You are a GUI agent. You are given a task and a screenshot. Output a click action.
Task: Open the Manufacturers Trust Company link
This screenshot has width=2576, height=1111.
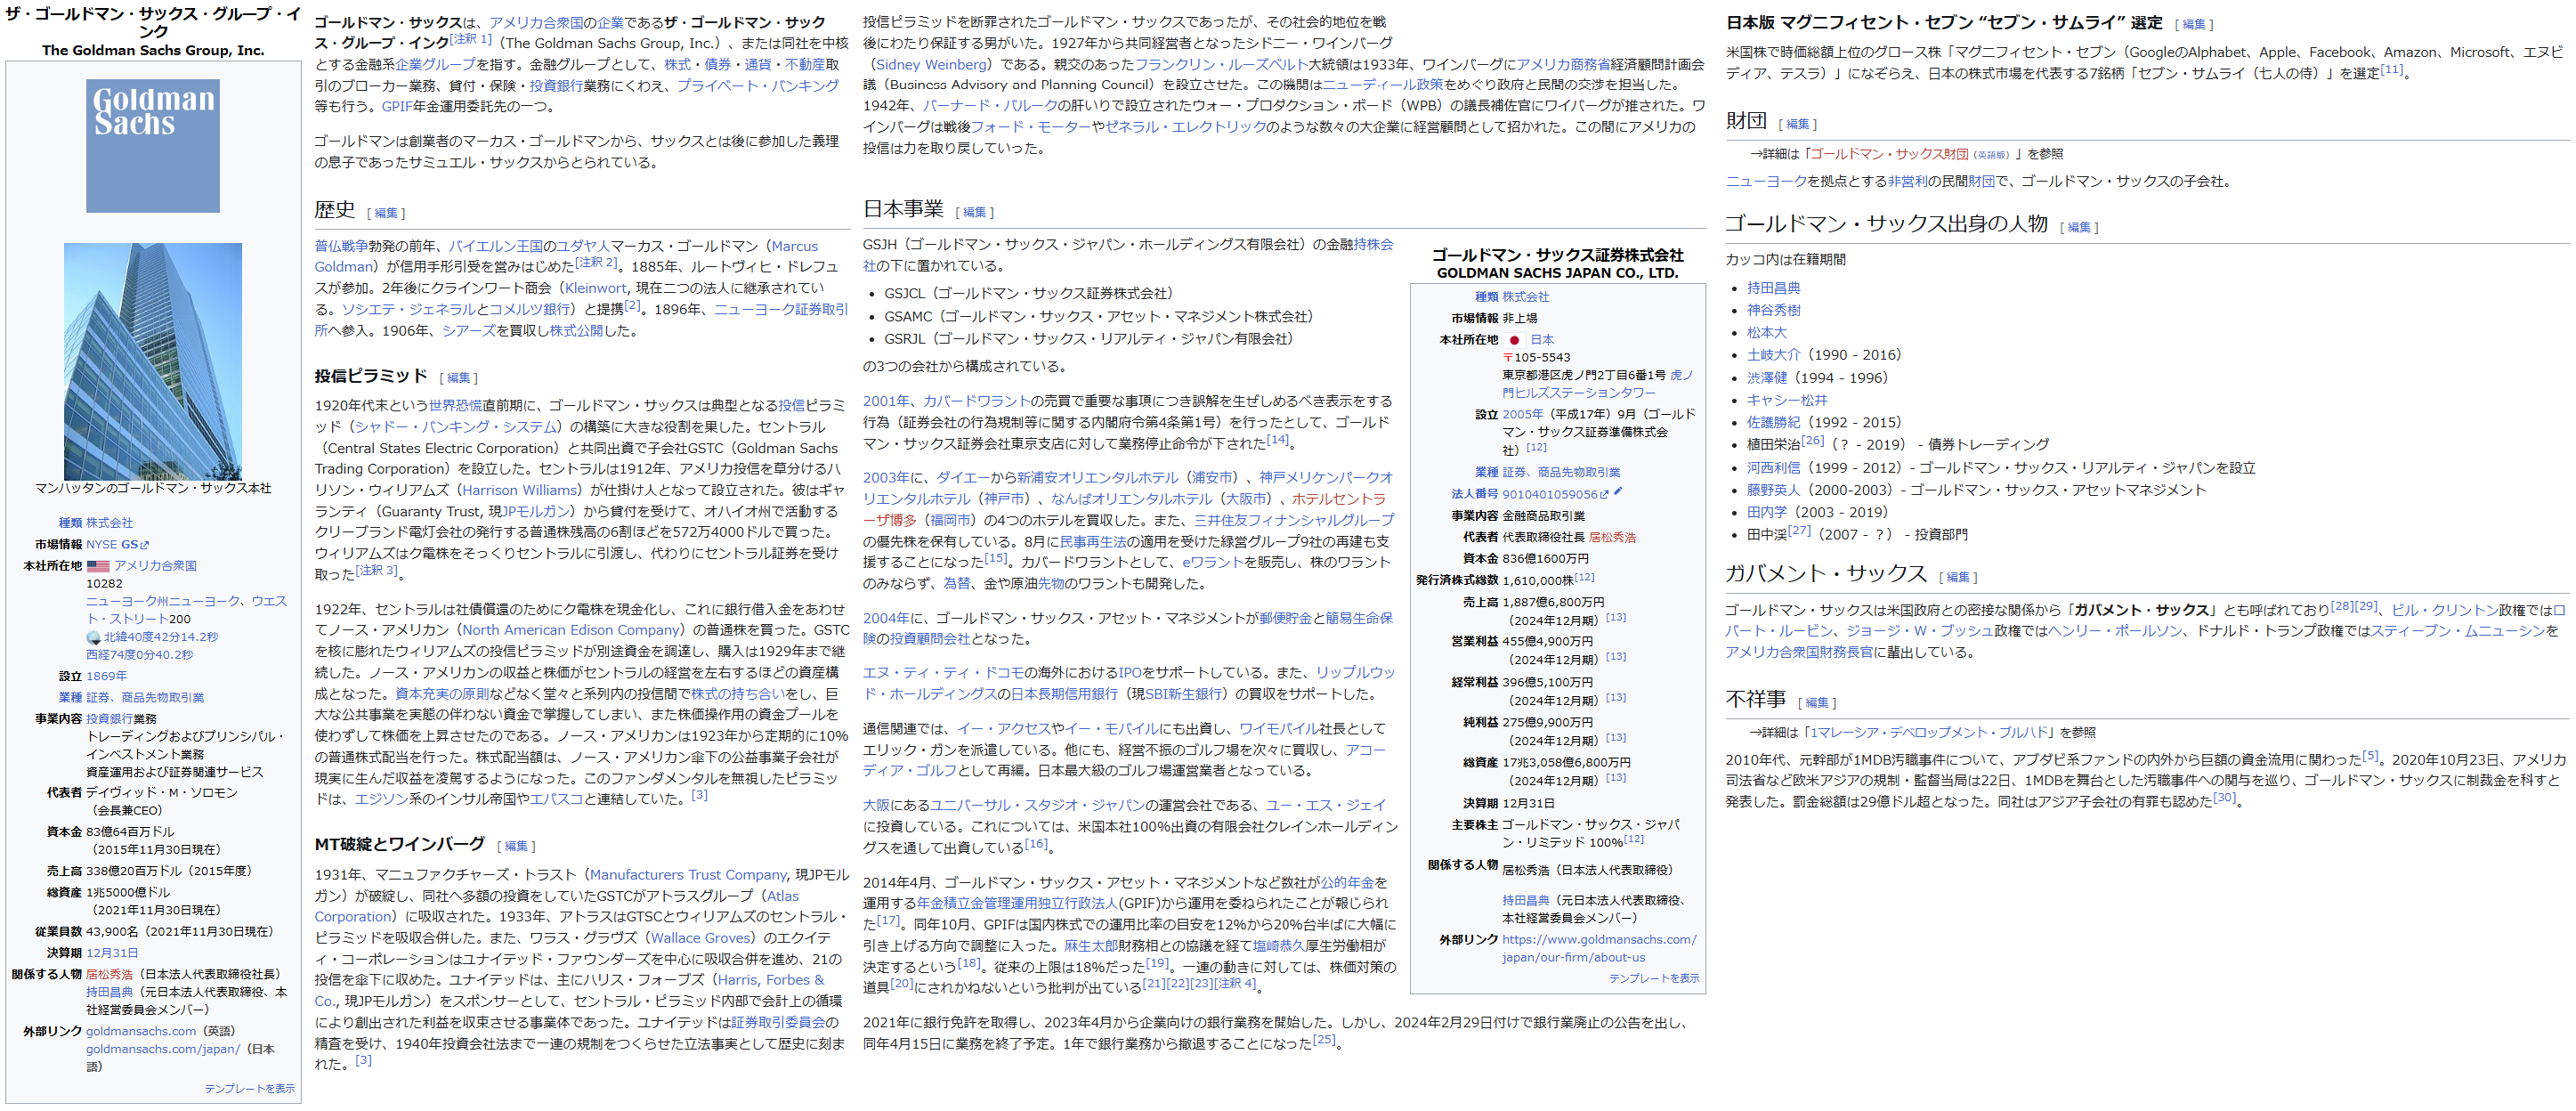click(688, 875)
